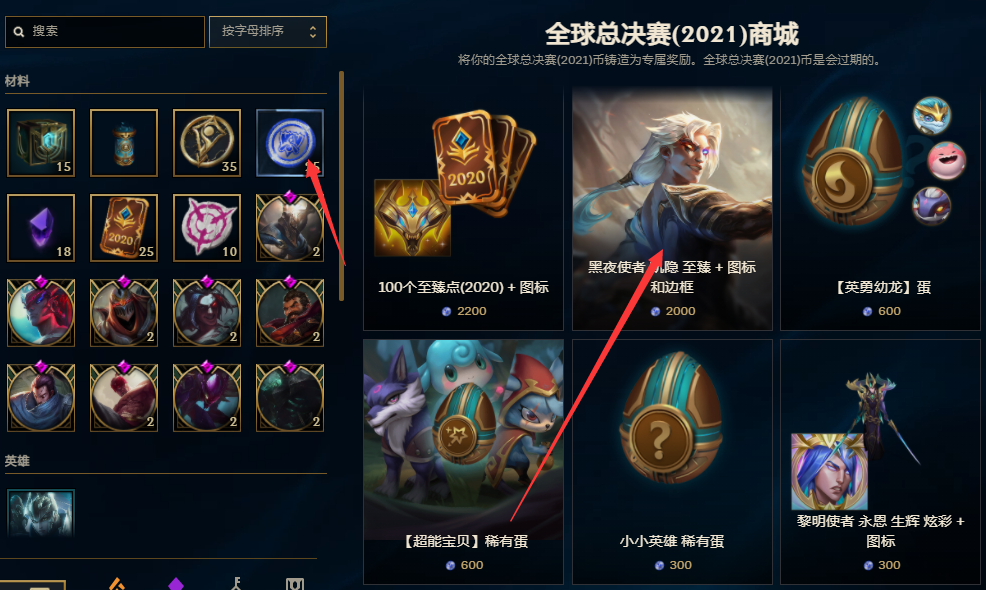Screen dimensions: 986x590
Task: Click inside the 搜索 search field
Action: coord(105,31)
